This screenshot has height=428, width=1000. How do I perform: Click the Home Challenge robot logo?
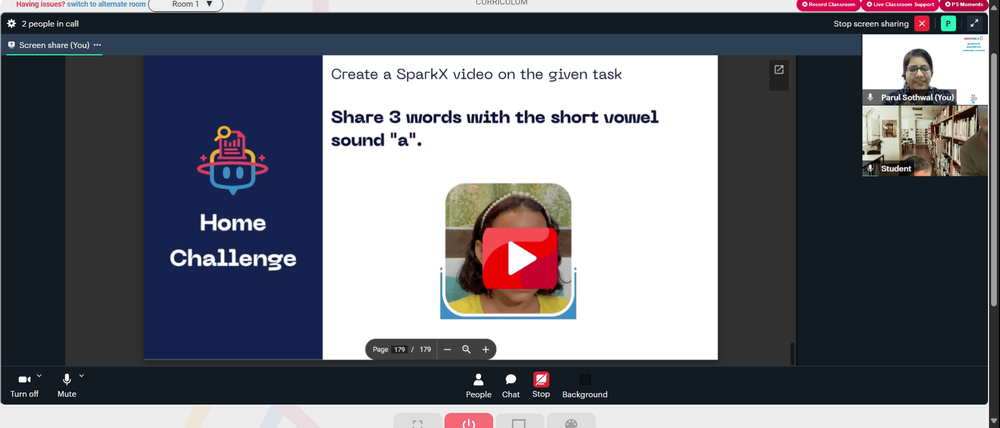(x=233, y=161)
